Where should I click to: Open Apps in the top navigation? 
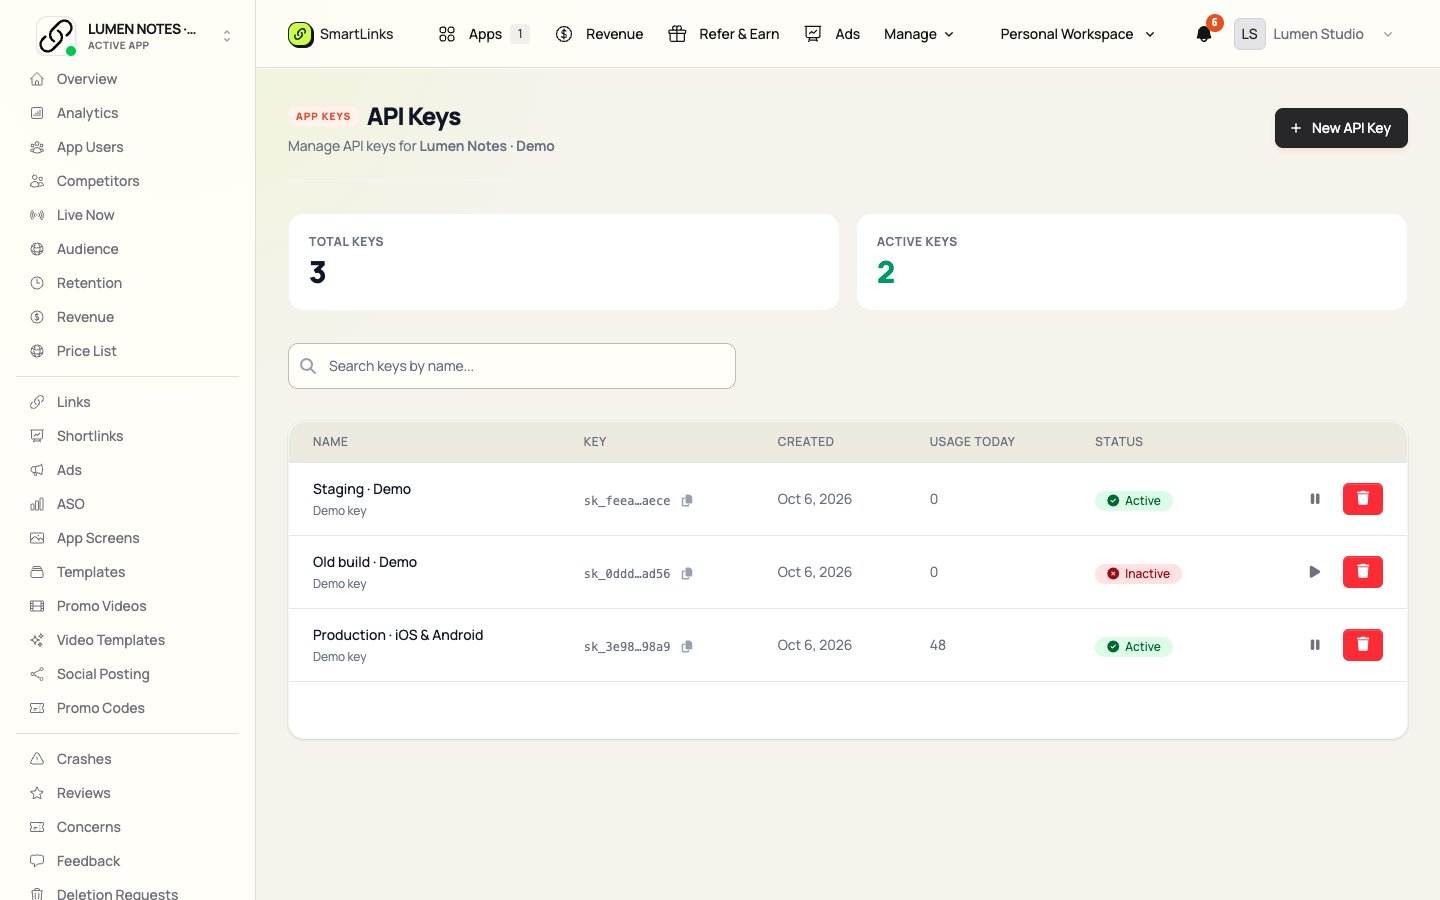click(484, 34)
